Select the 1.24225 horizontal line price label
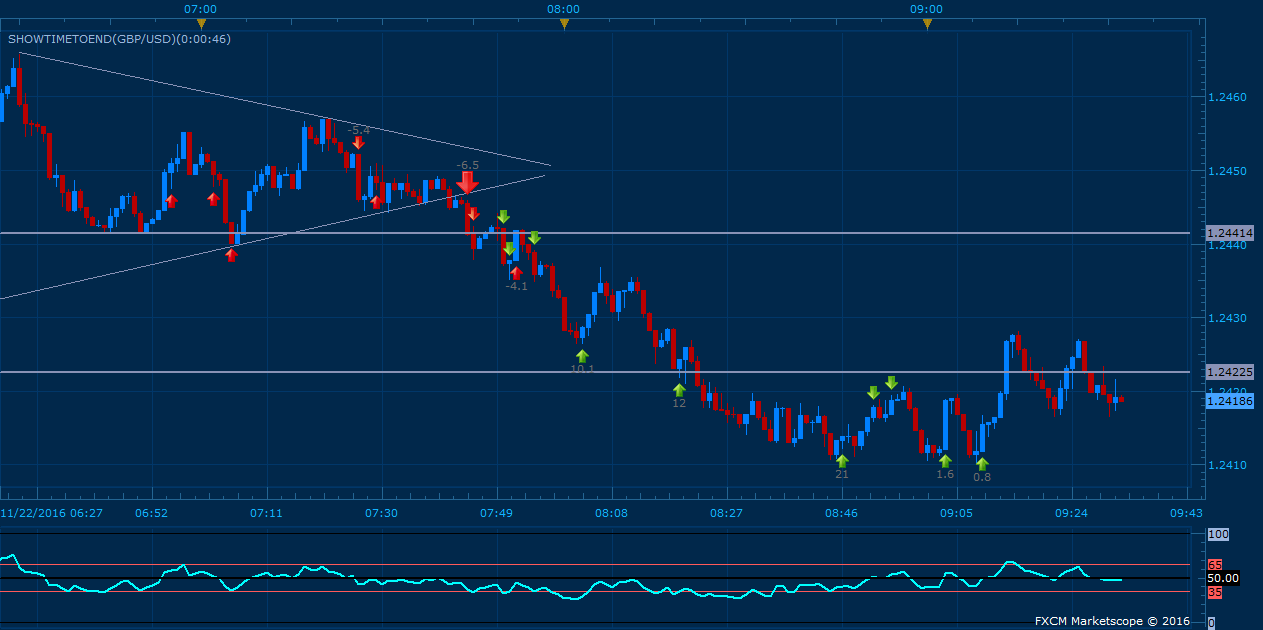 (x=1230, y=372)
